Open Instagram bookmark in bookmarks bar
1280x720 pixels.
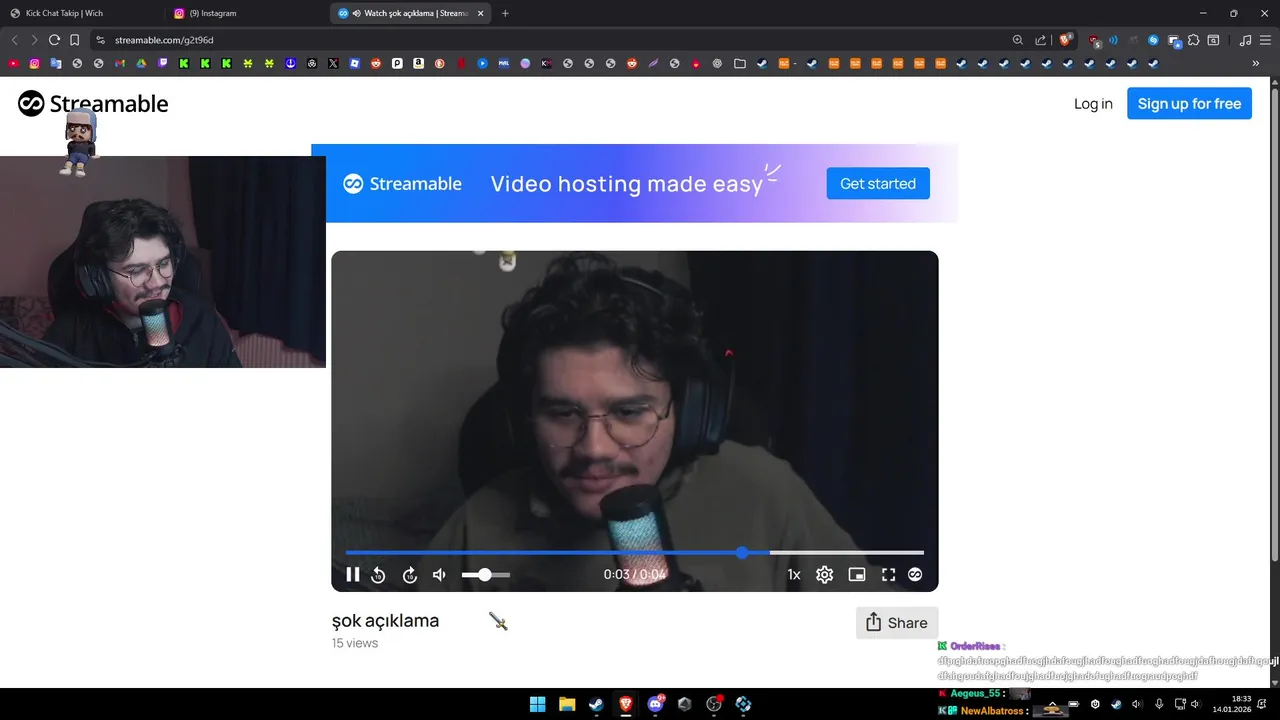pos(35,63)
